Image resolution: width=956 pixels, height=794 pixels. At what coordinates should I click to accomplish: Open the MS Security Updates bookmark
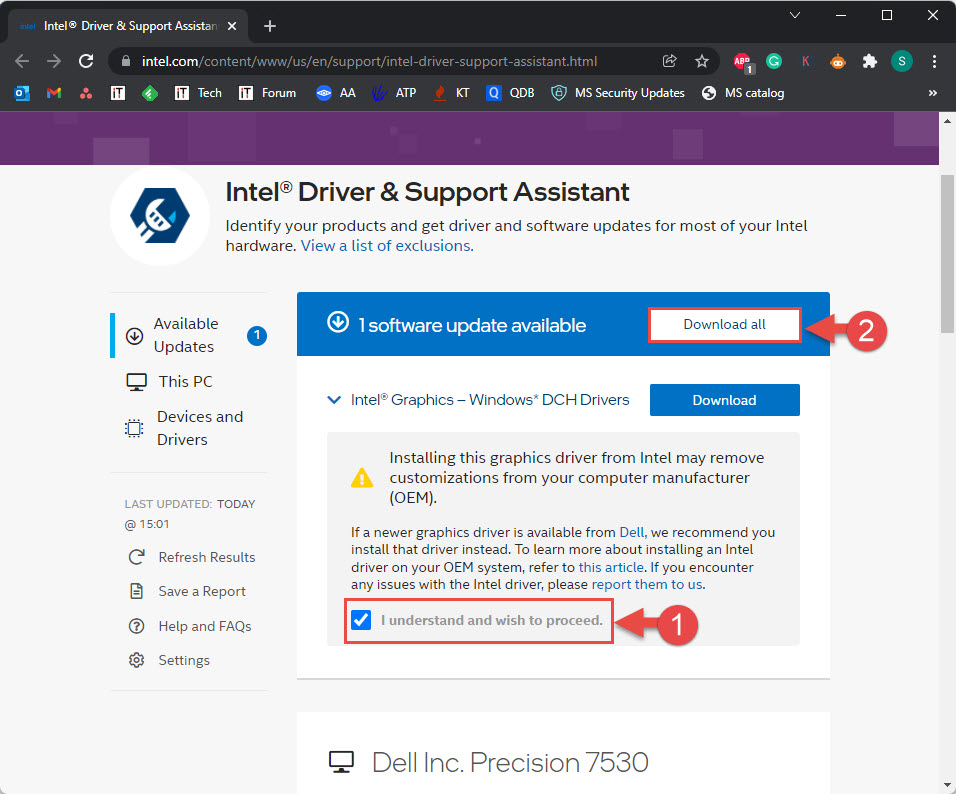(618, 93)
